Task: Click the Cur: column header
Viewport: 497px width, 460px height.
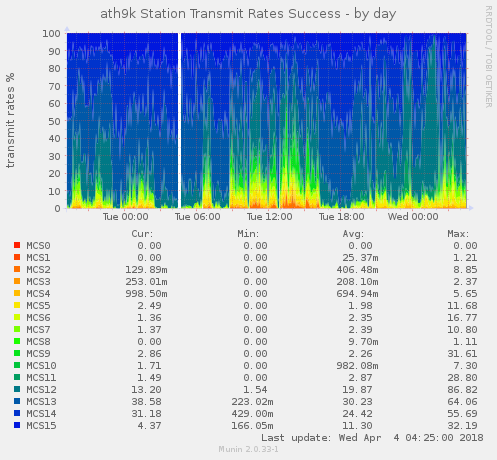Action: click(142, 234)
